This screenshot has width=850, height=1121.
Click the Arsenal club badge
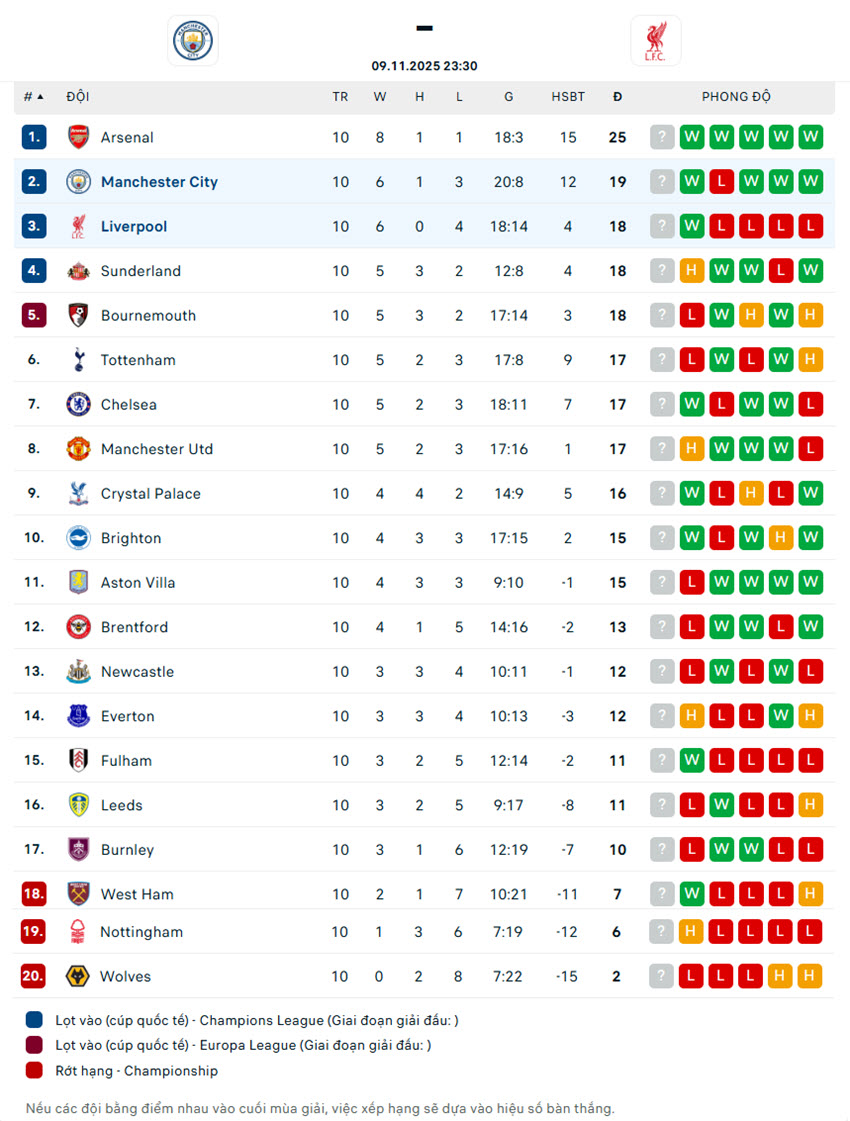78,137
